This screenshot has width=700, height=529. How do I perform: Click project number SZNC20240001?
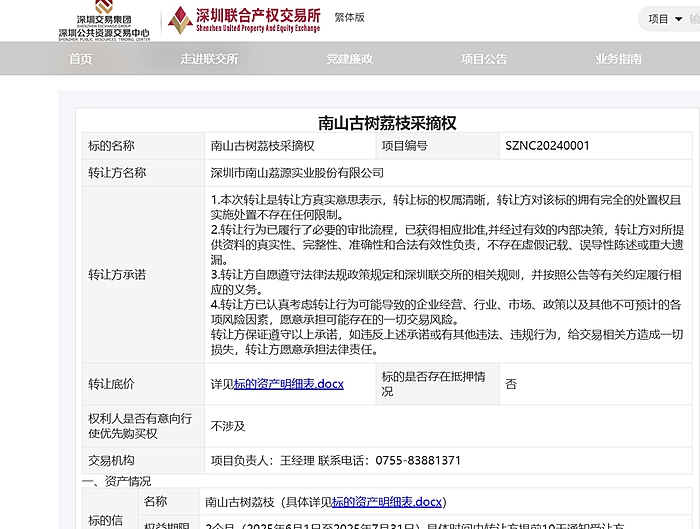click(x=547, y=146)
